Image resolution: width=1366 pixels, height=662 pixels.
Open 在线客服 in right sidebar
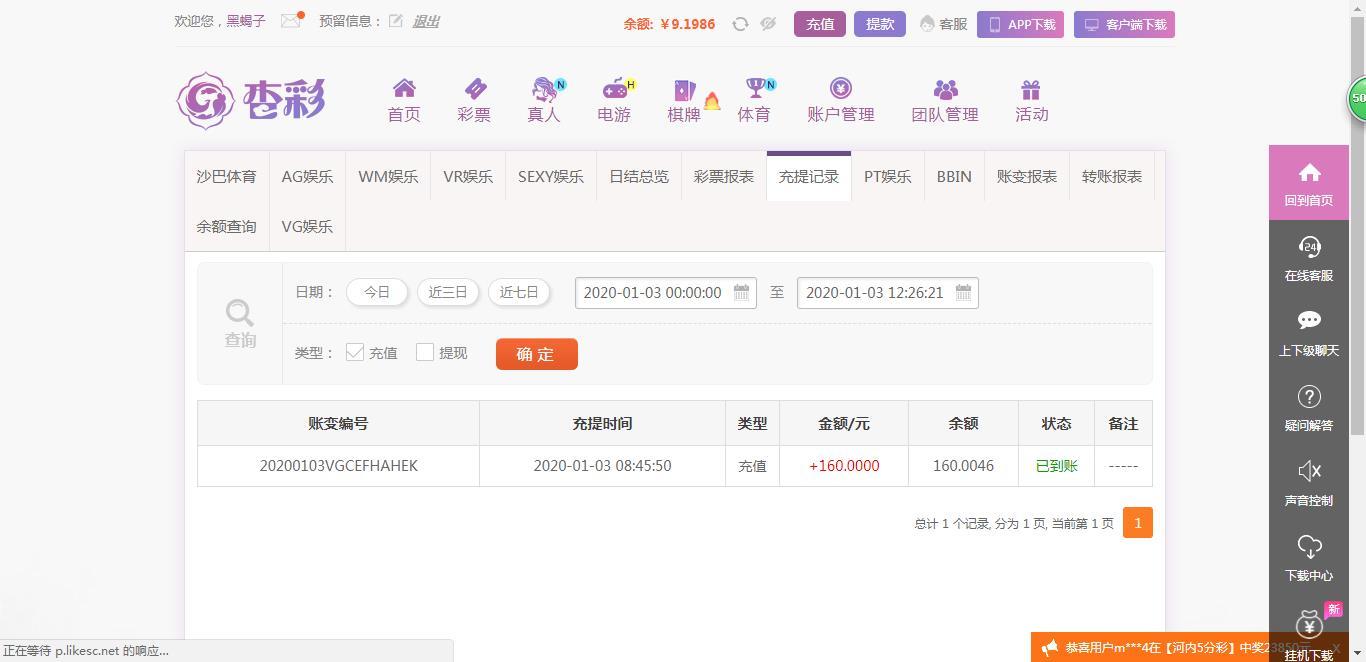pyautogui.click(x=1309, y=258)
